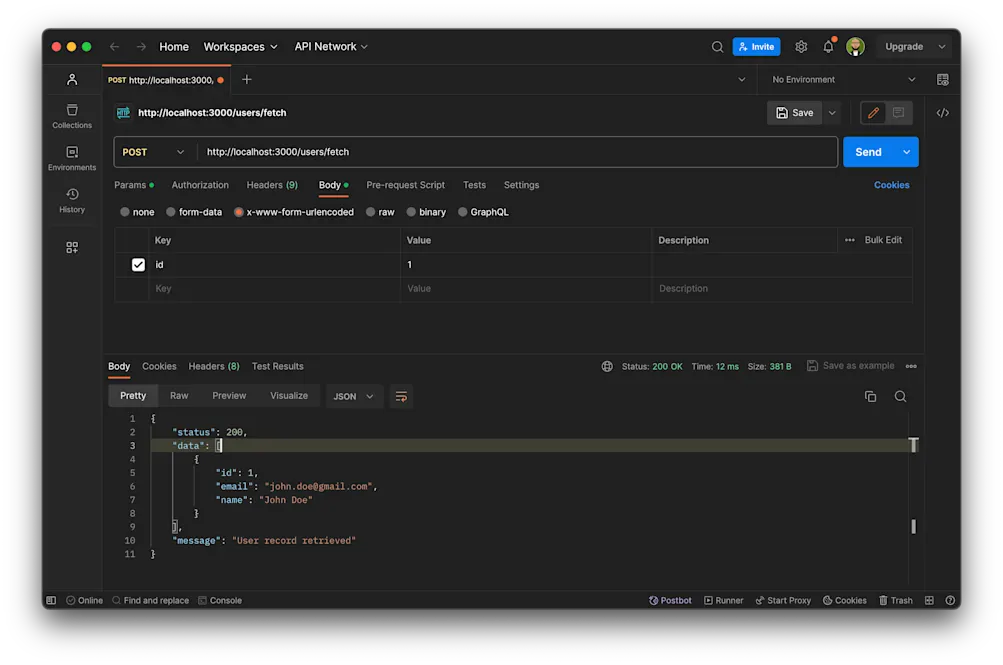Open the Environments sidebar panel

70,157
